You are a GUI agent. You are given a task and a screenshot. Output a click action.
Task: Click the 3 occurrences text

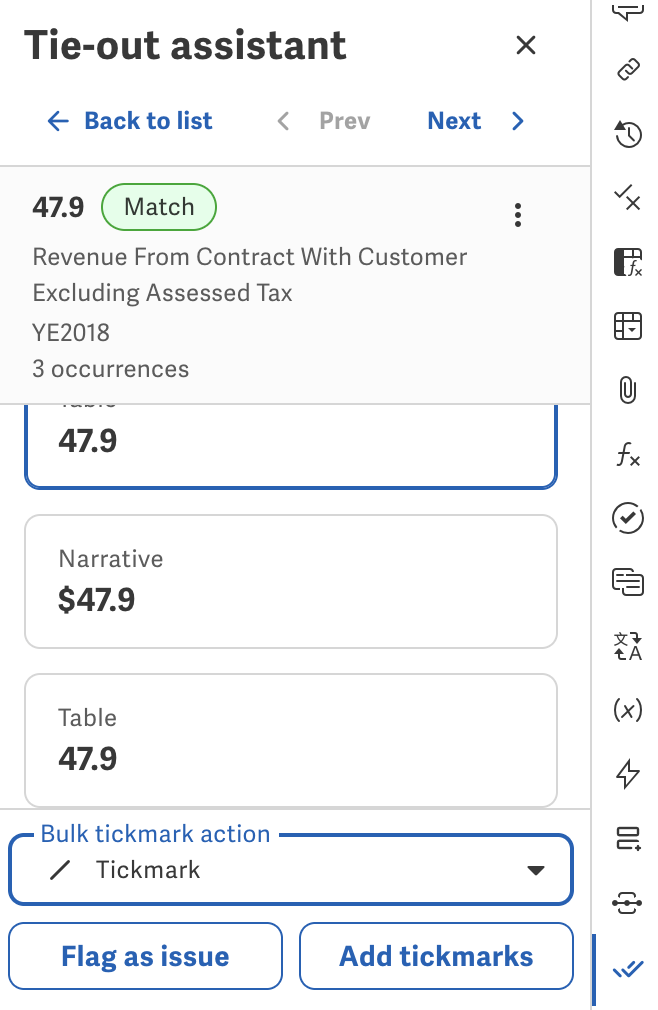click(x=111, y=368)
